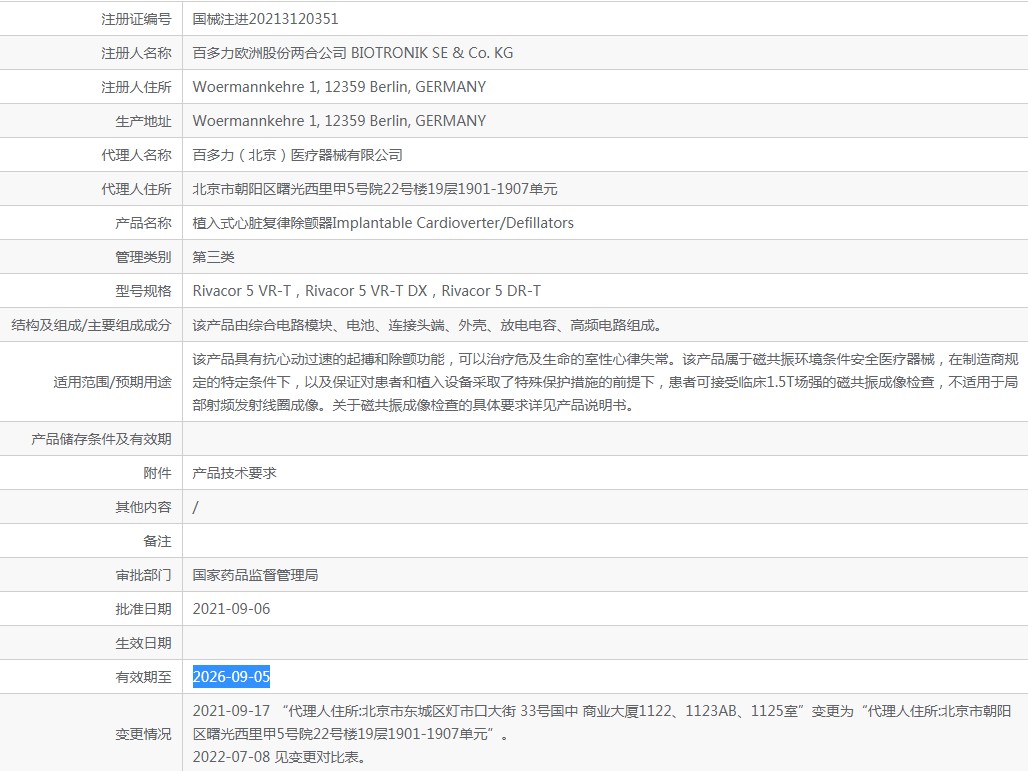Click the address in the 注册人住所 row

click(x=340, y=87)
